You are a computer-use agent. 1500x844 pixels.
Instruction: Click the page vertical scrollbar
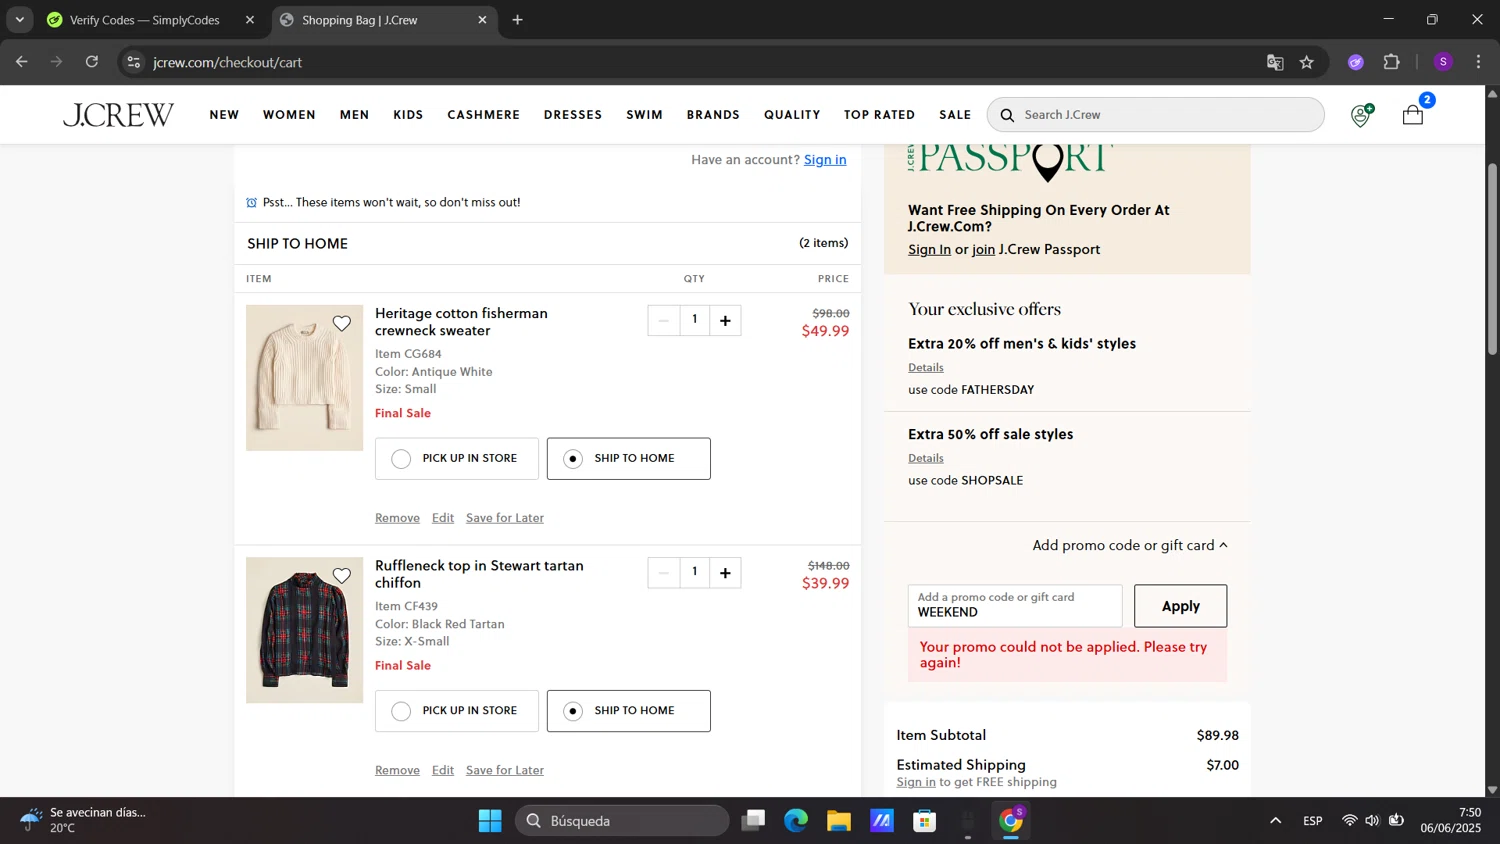1492,260
